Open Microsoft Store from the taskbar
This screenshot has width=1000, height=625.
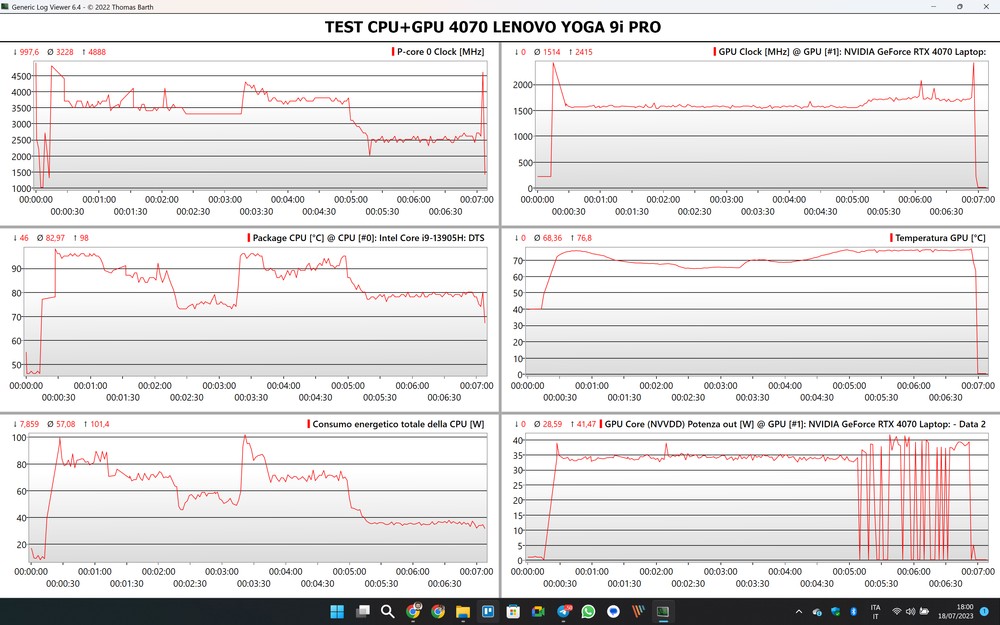click(513, 611)
